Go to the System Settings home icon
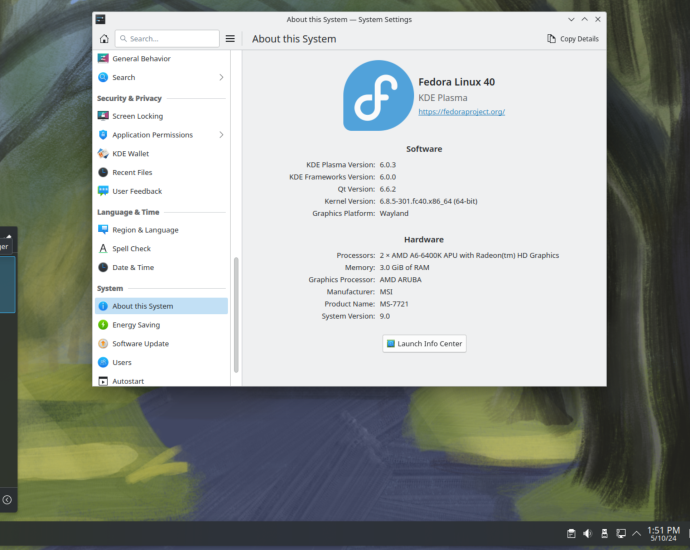The height and width of the screenshot is (550, 690). pyautogui.click(x=104, y=39)
